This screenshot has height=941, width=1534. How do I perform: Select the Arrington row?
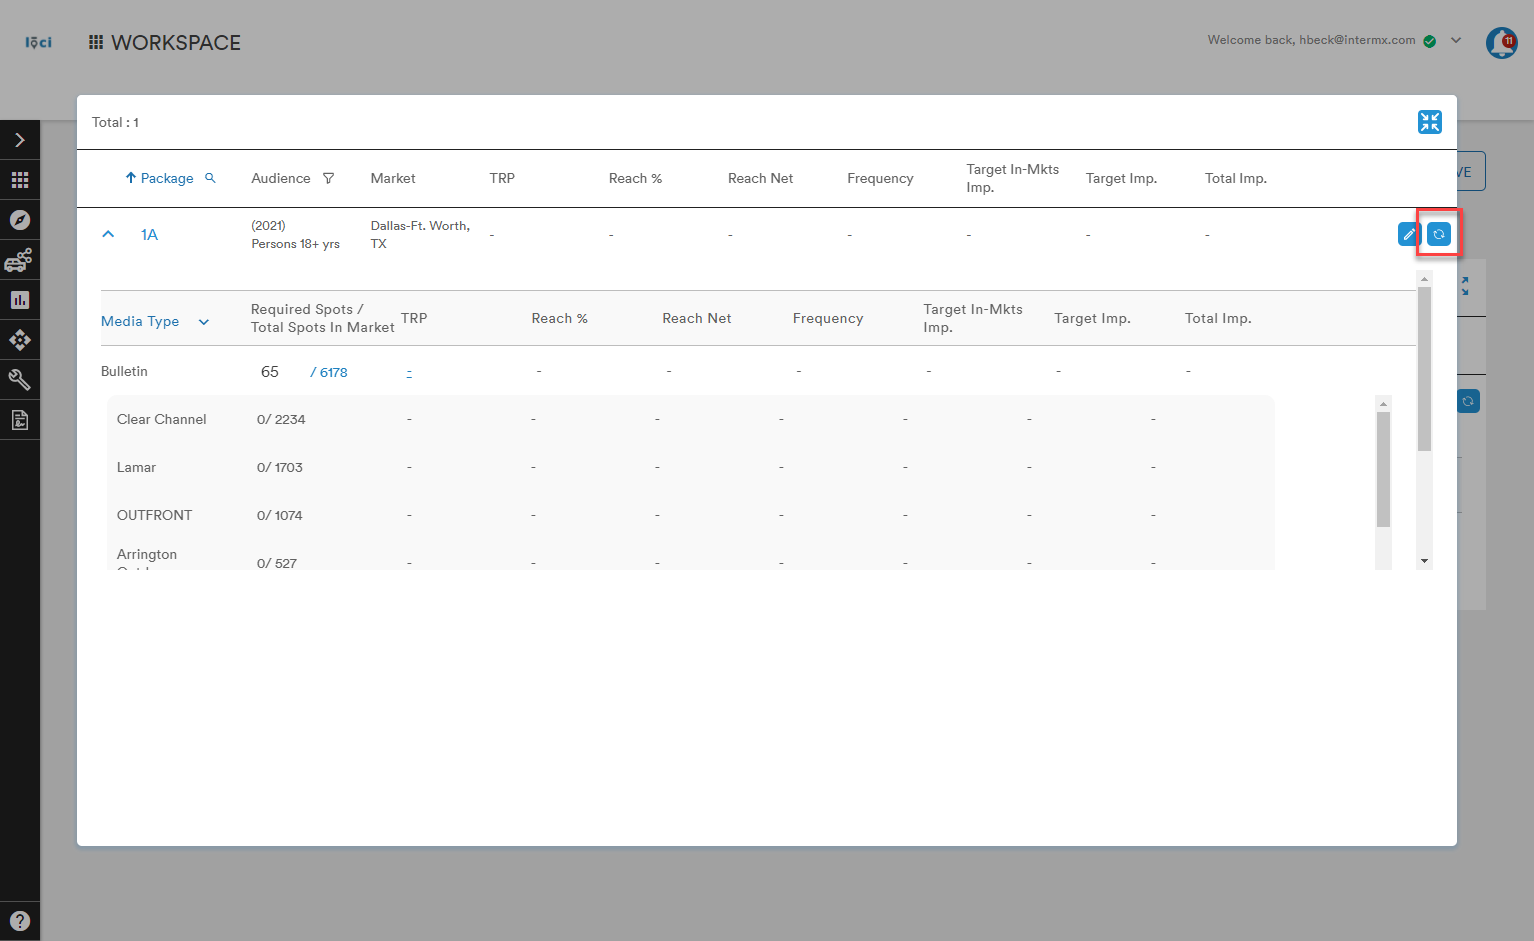point(690,557)
